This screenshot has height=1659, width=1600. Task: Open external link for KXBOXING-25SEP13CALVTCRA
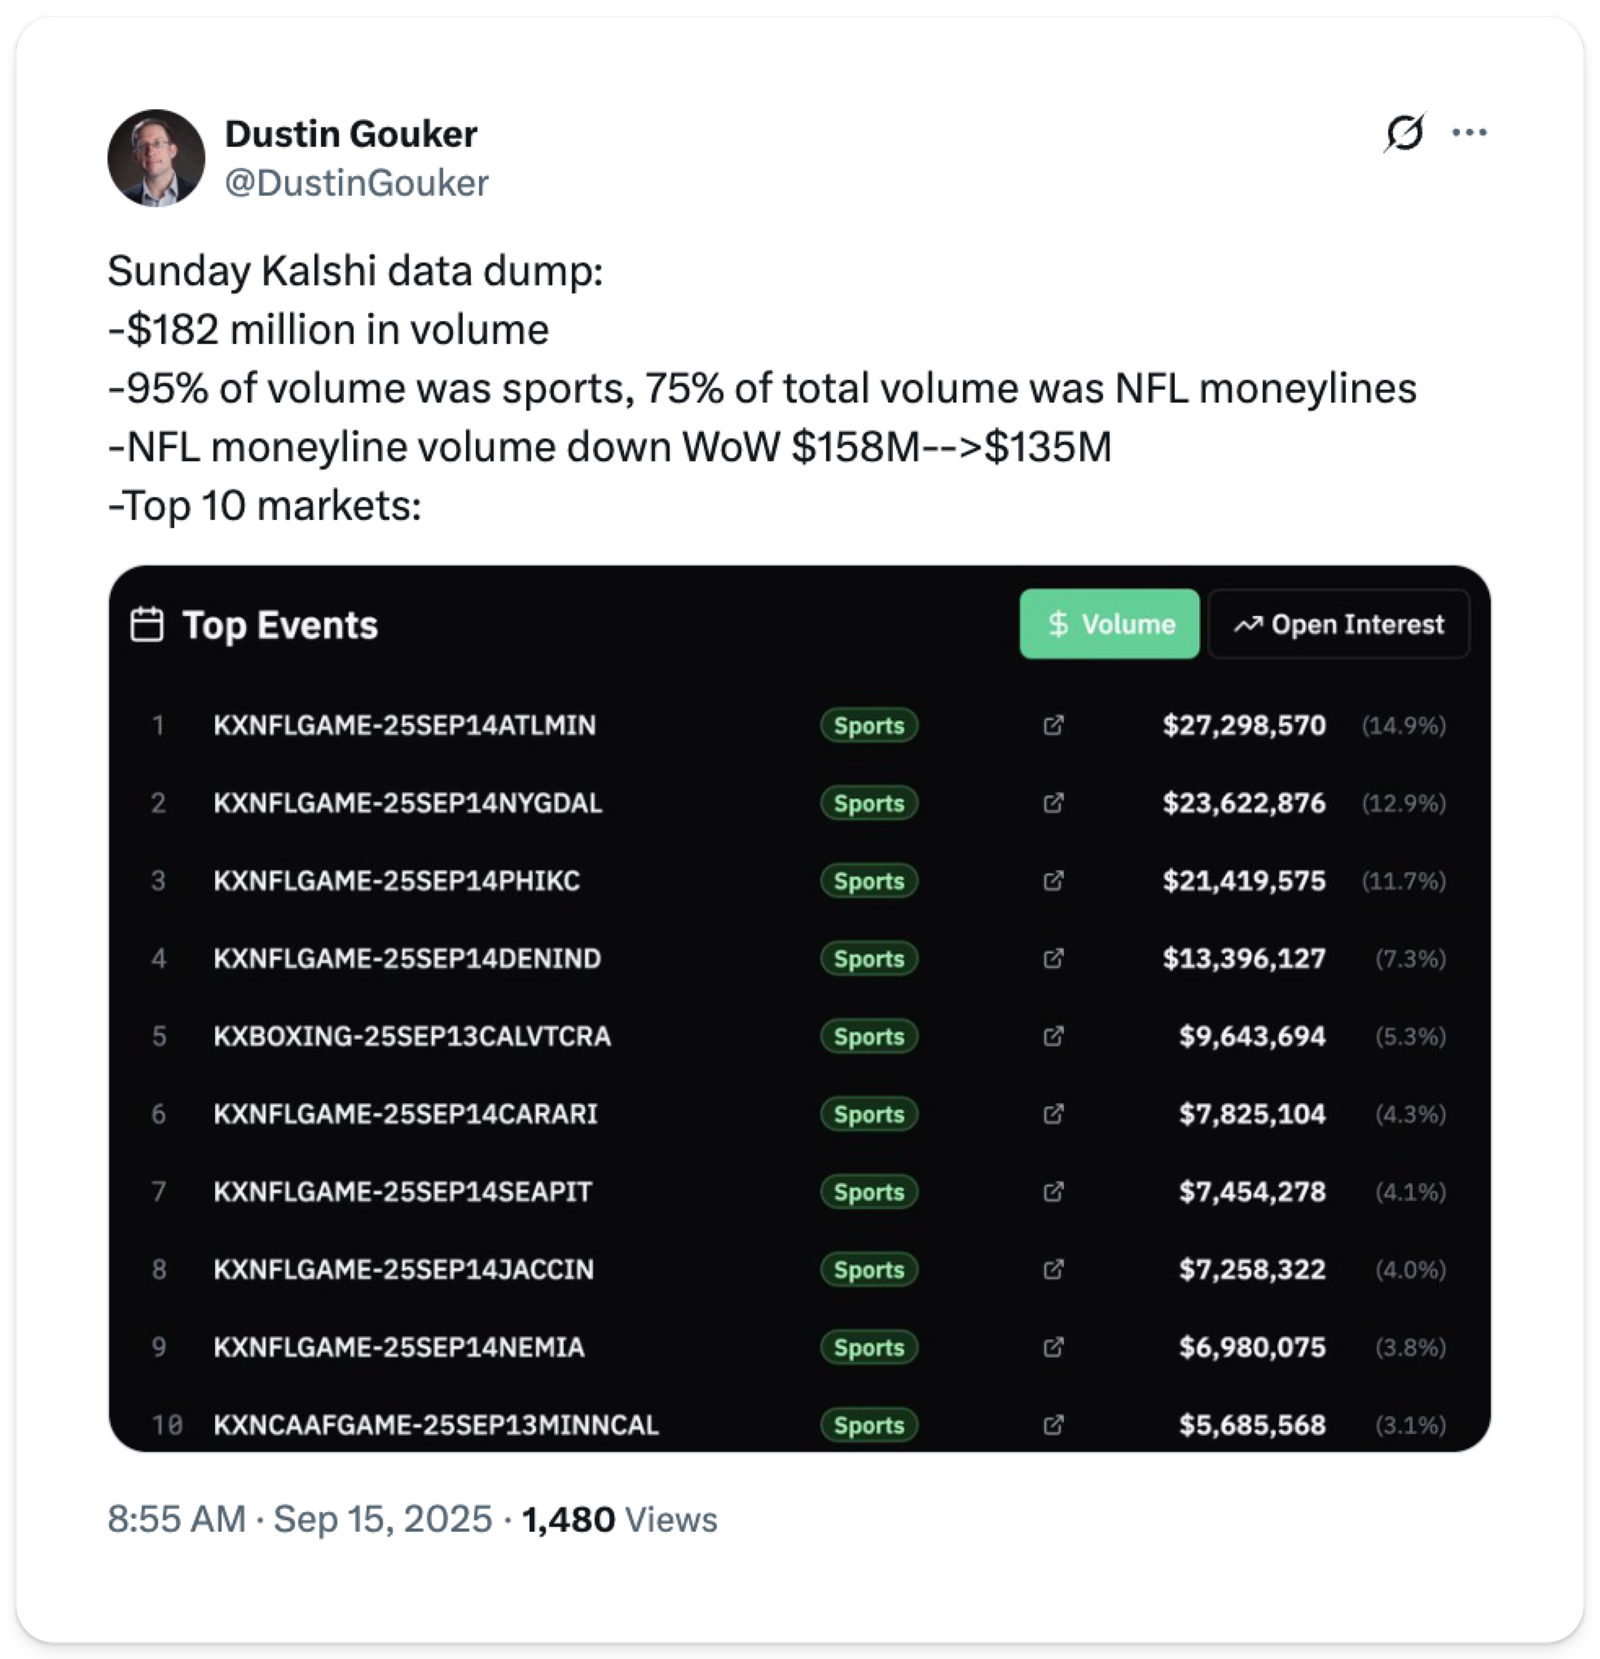[1053, 1036]
